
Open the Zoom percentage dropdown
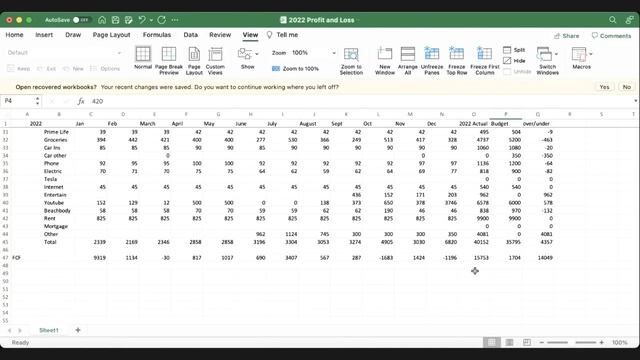coord(334,53)
